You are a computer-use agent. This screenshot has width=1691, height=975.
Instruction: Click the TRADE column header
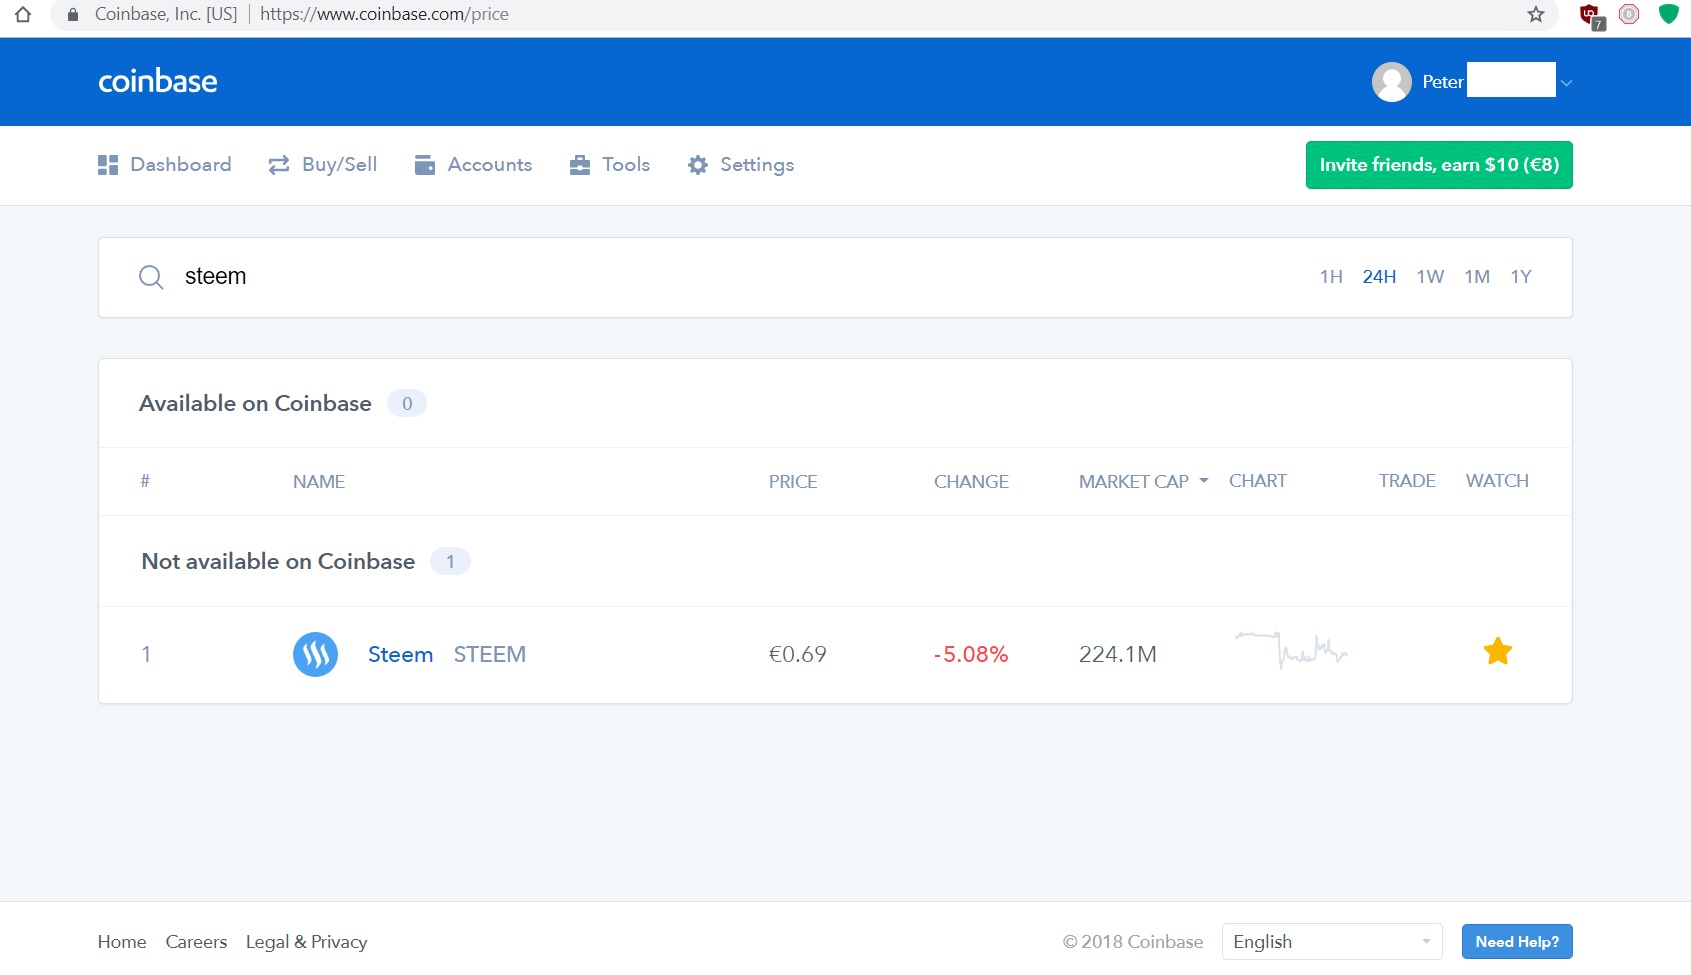point(1407,481)
